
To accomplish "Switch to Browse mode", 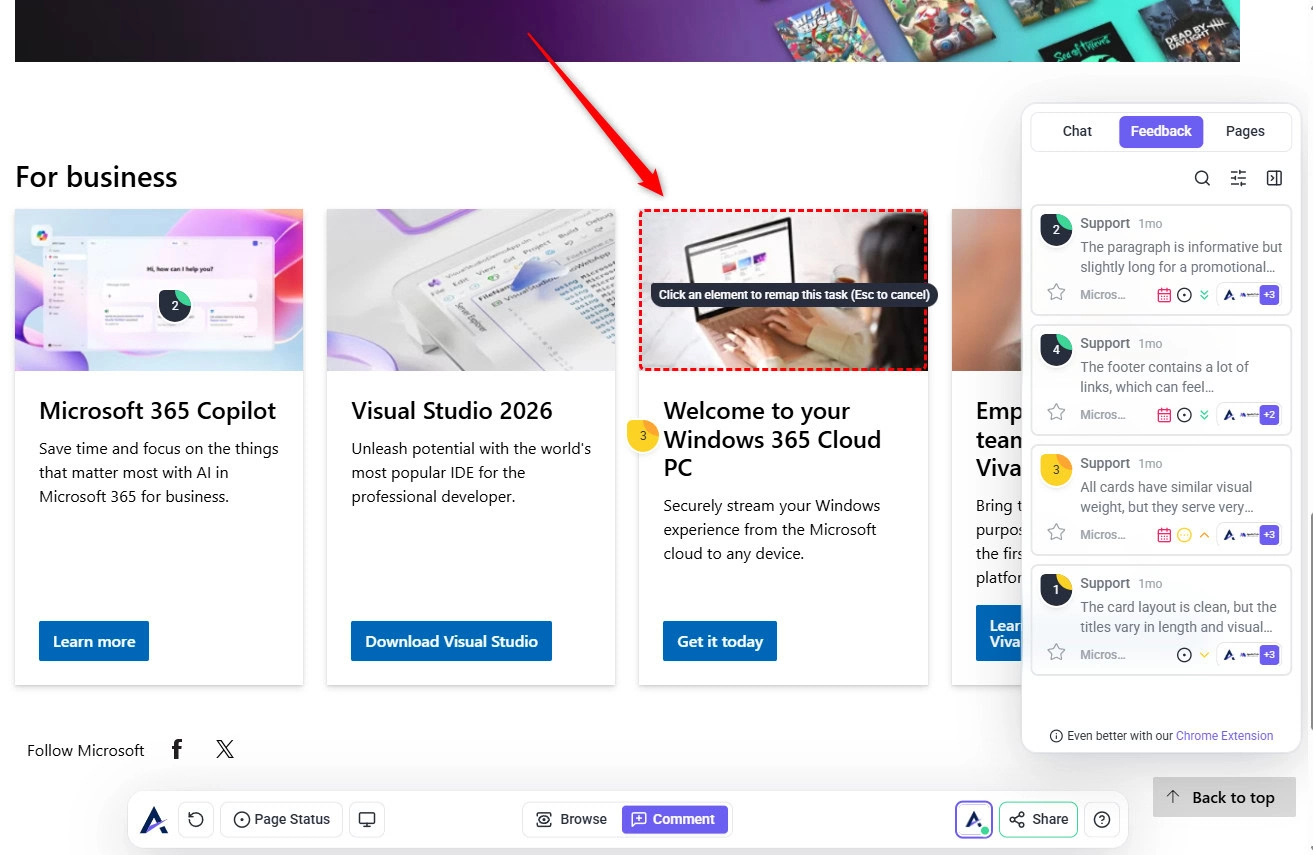I will click(572, 819).
